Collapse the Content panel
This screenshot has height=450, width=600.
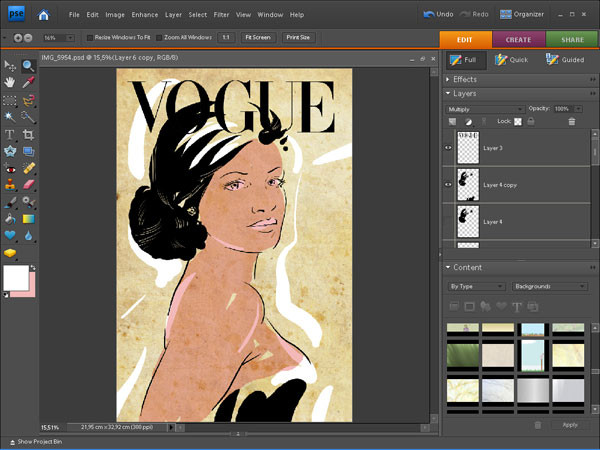click(448, 267)
